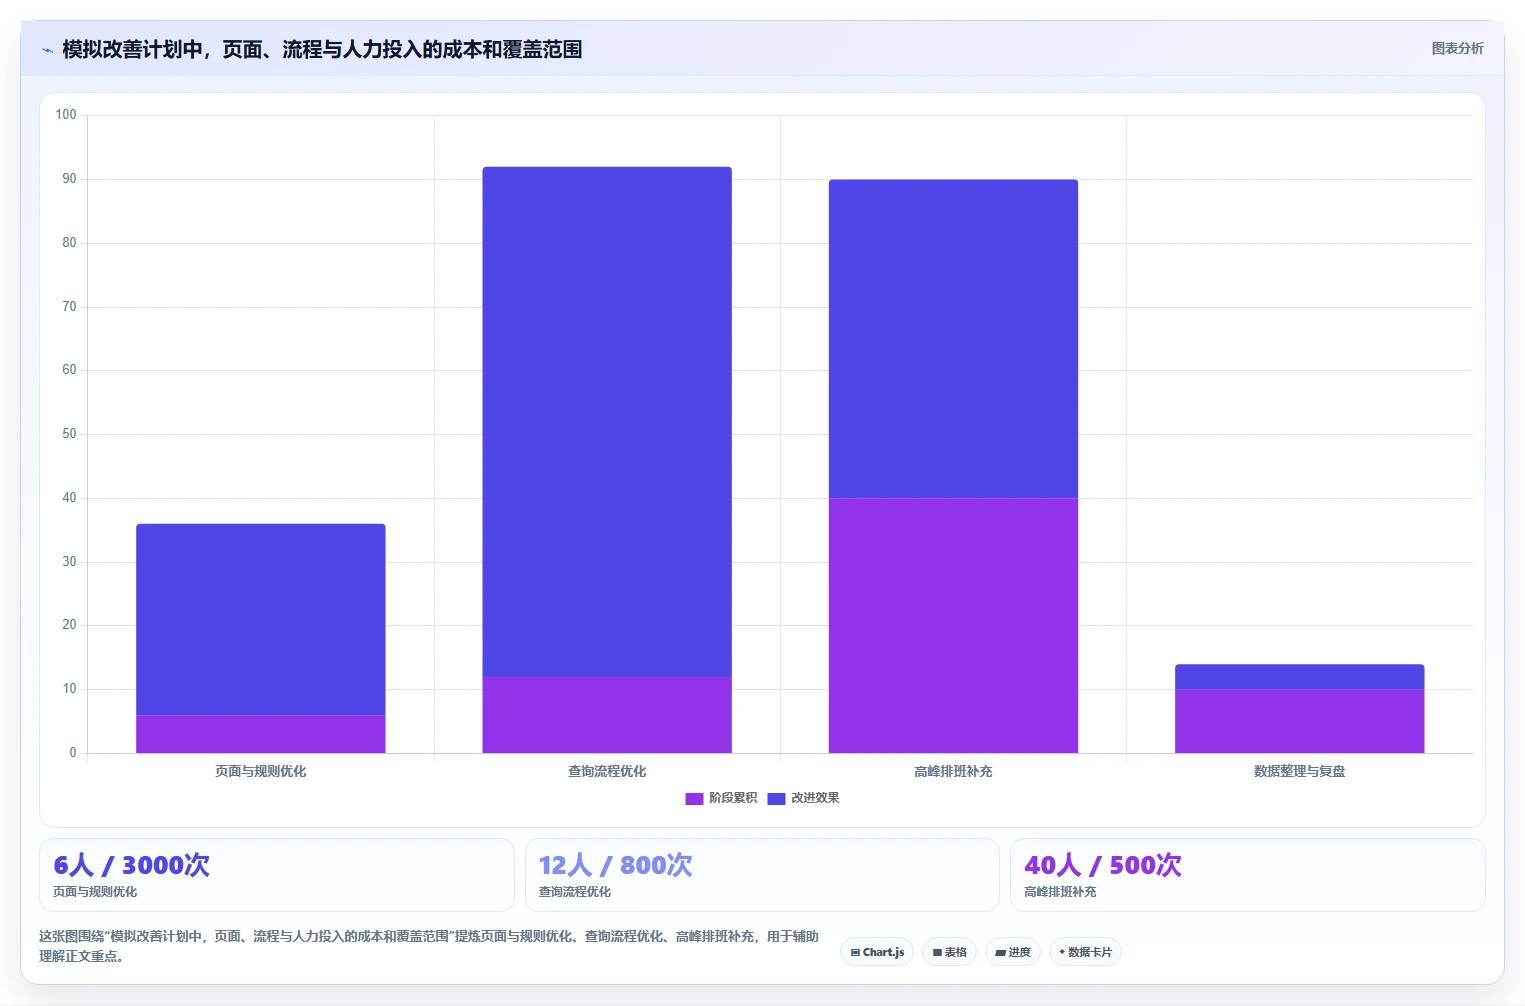Click the 高峰排班补充 caption under 40人 card
The width and height of the screenshot is (1525, 1006).
click(1060, 892)
